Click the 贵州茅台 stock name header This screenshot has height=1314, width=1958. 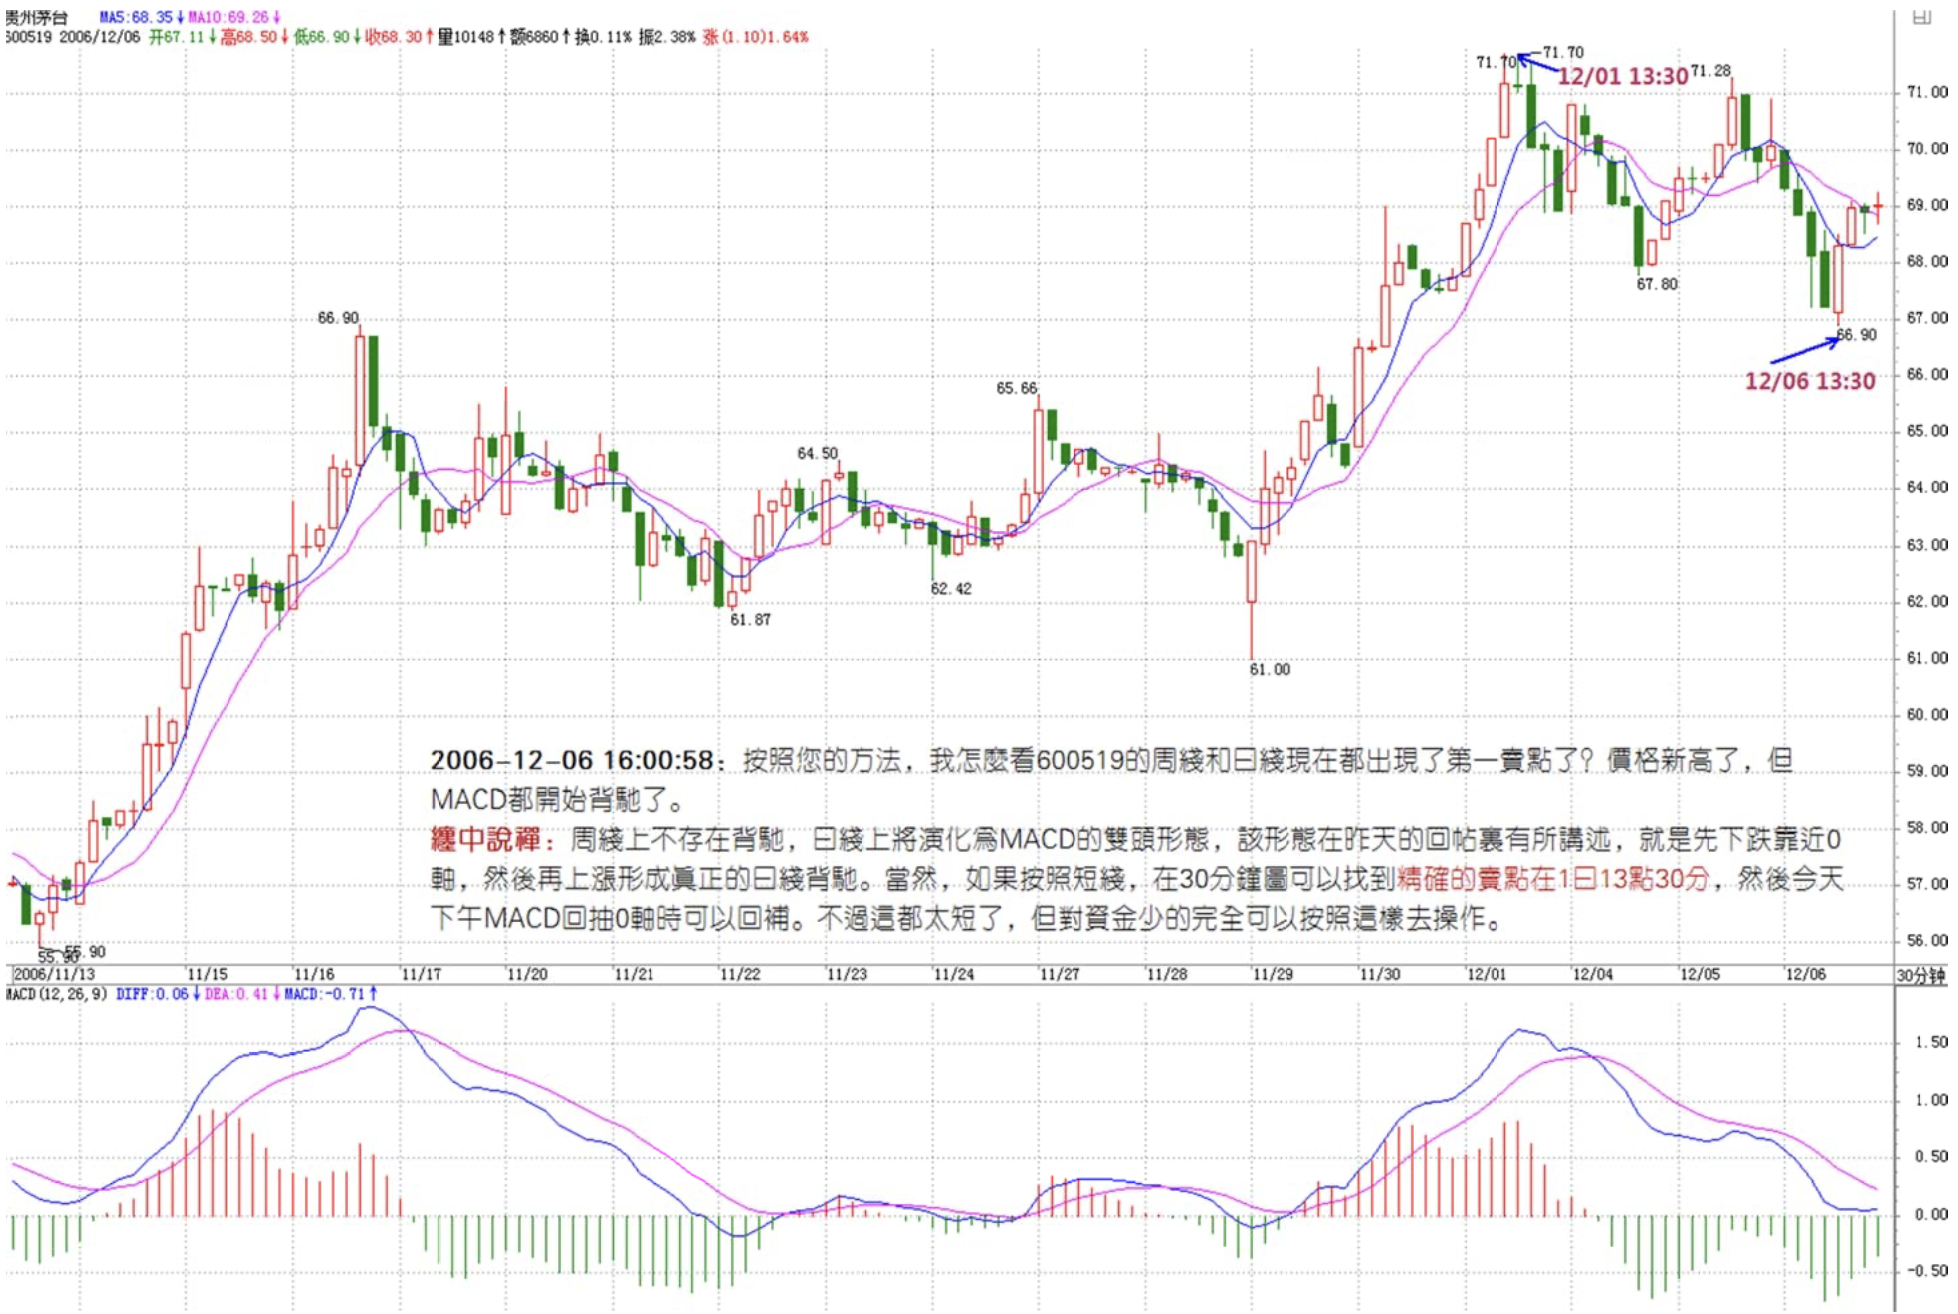tap(36, 17)
